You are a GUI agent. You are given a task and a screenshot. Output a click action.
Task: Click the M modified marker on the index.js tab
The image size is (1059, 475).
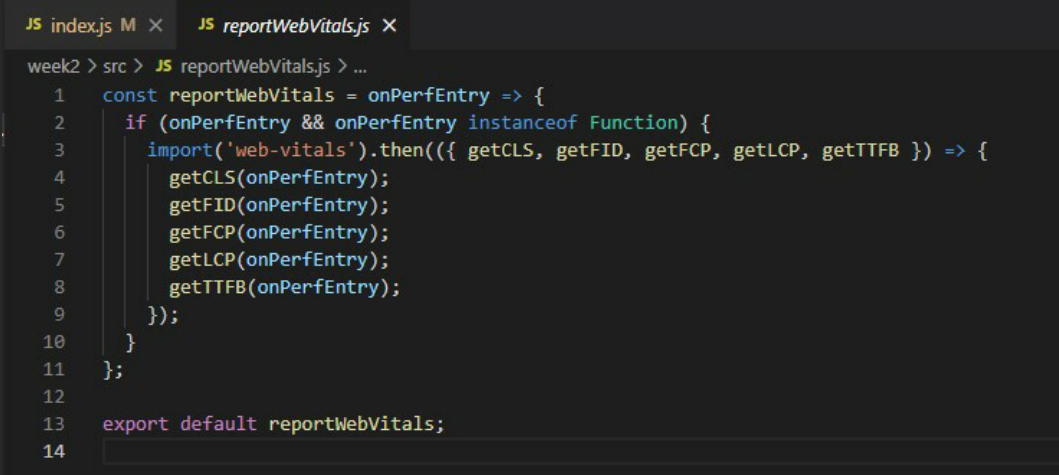click(128, 26)
